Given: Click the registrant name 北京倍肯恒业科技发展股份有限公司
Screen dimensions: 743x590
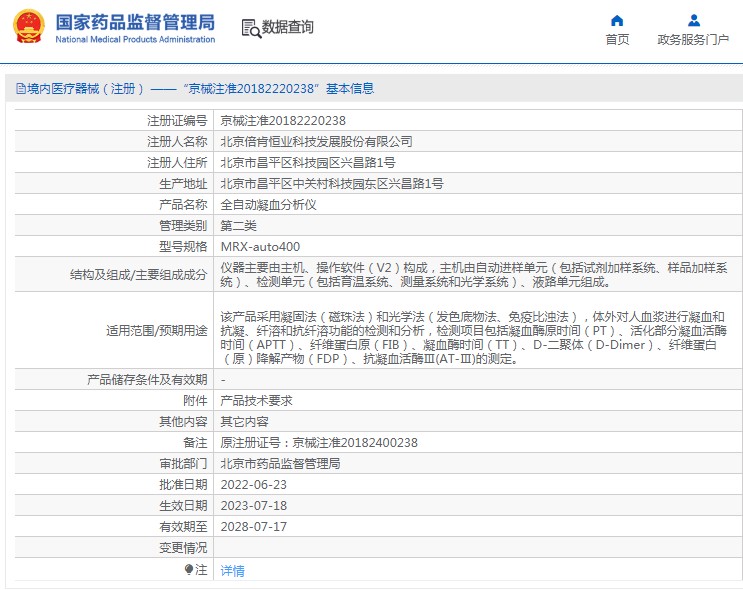Looking at the screenshot, I should point(316,141).
